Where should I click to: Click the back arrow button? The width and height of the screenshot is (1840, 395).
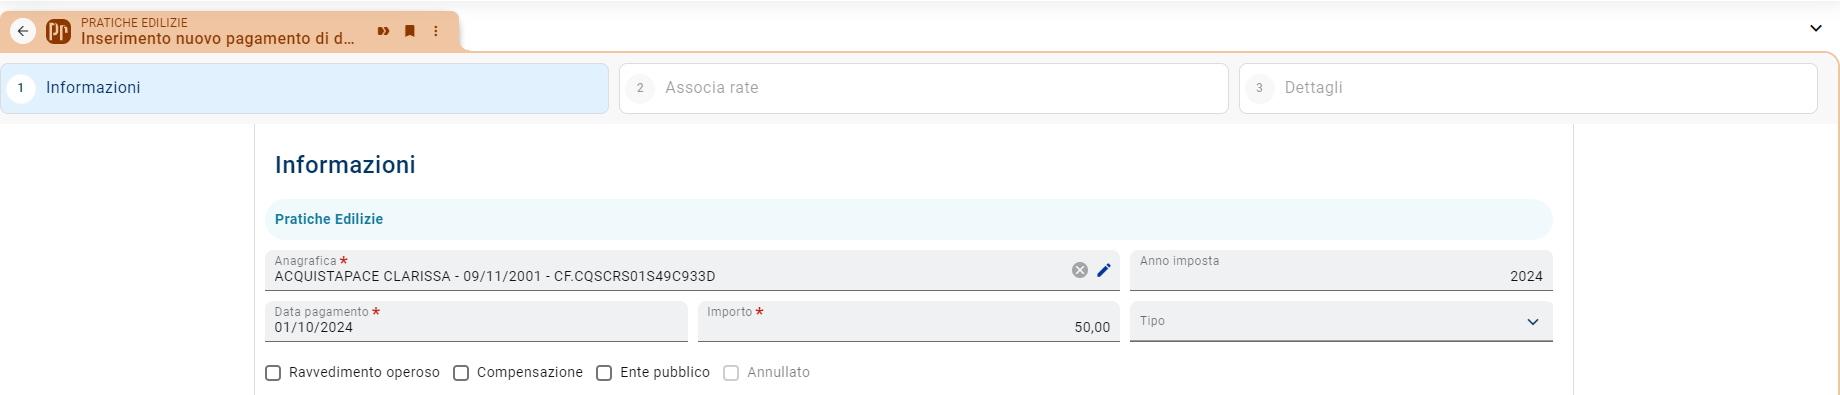23,31
